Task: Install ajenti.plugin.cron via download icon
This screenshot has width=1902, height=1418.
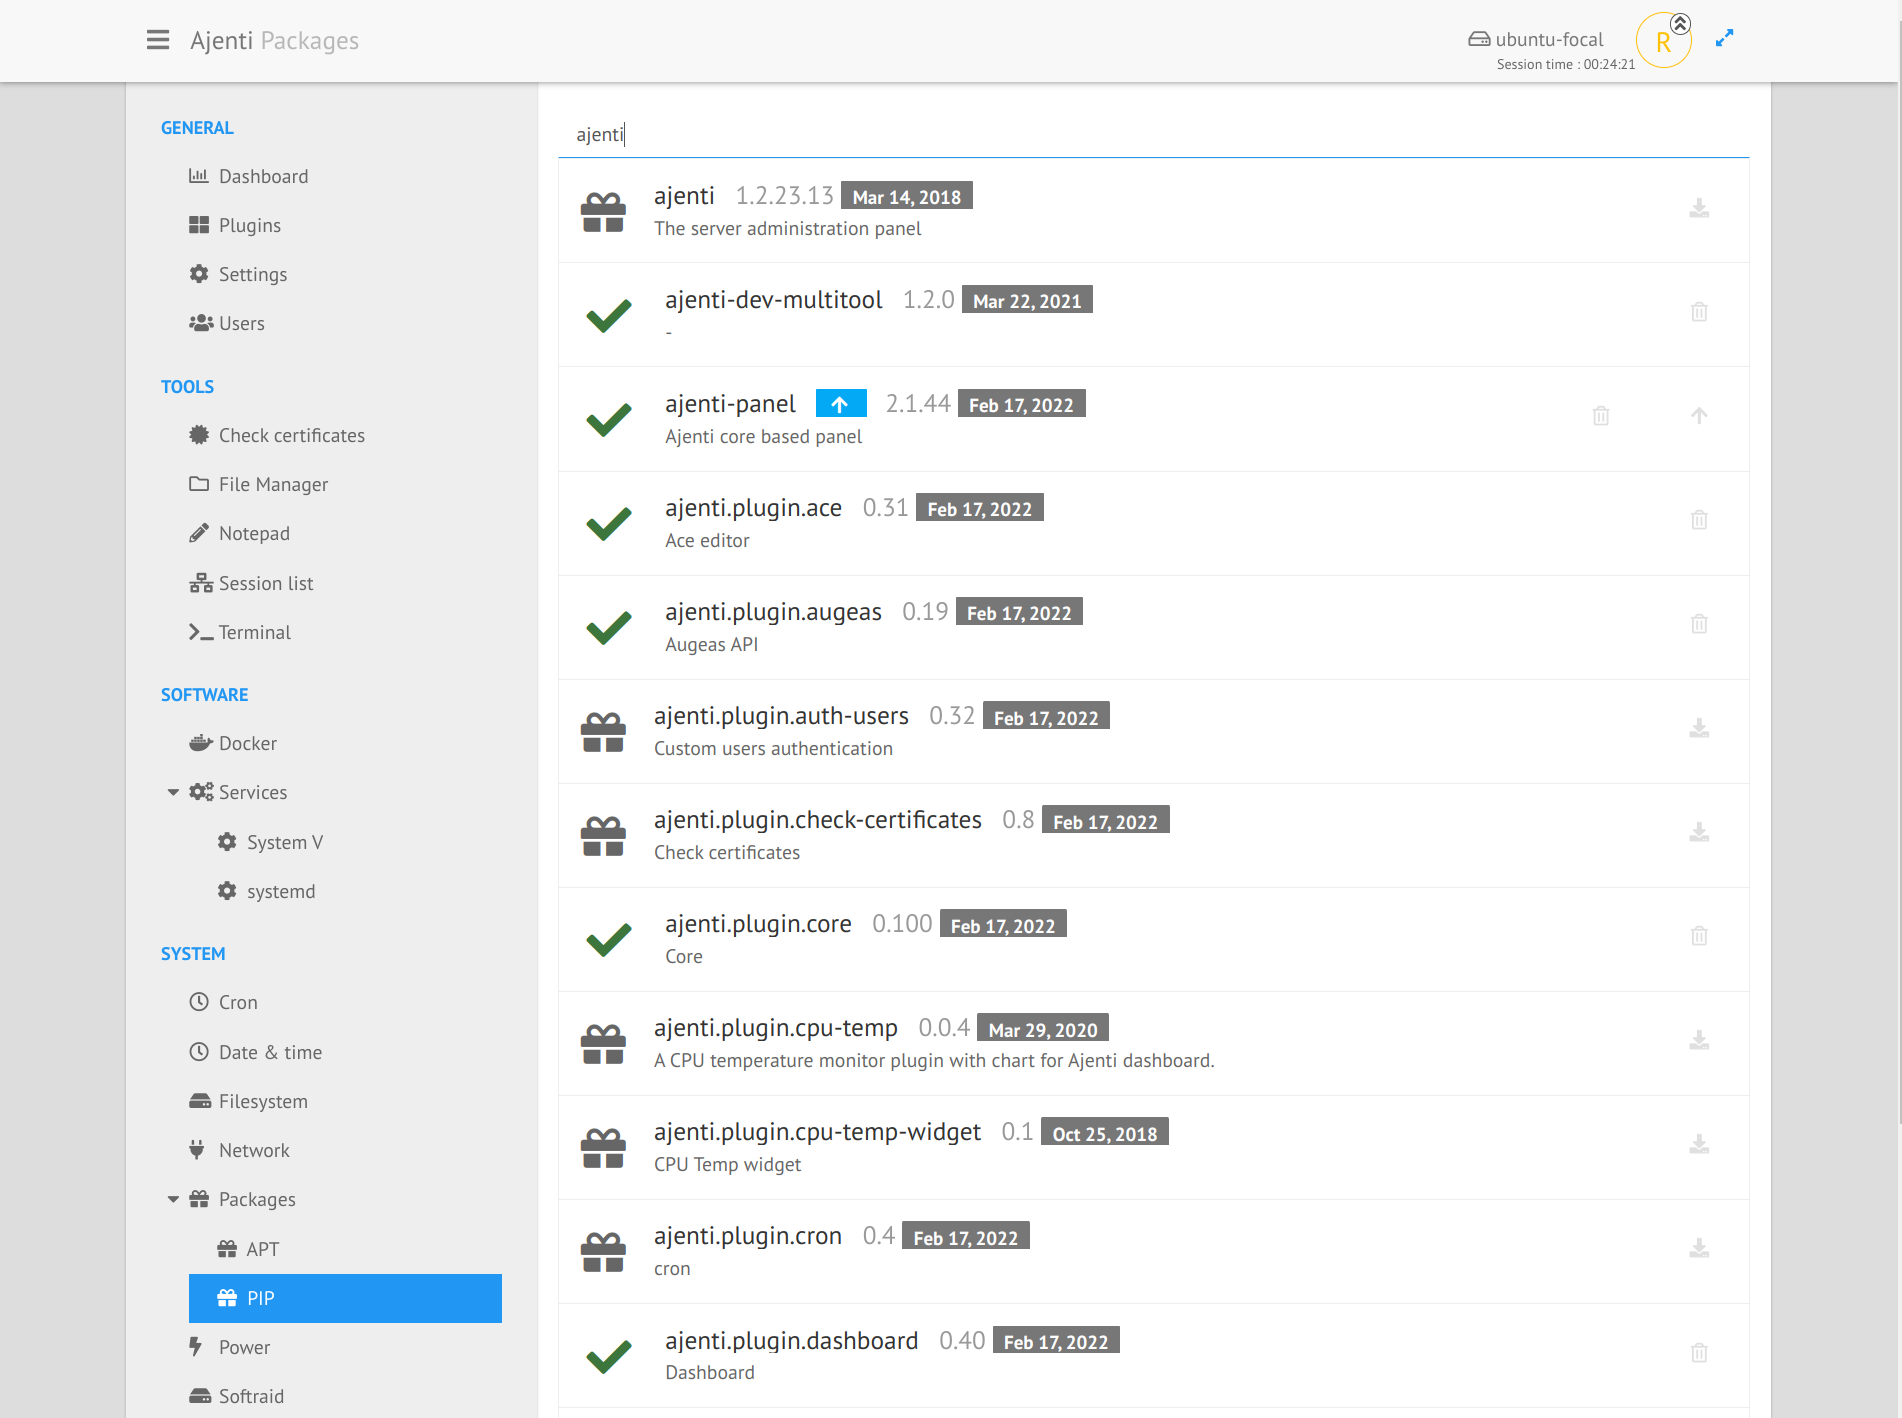Action: click(1699, 1248)
